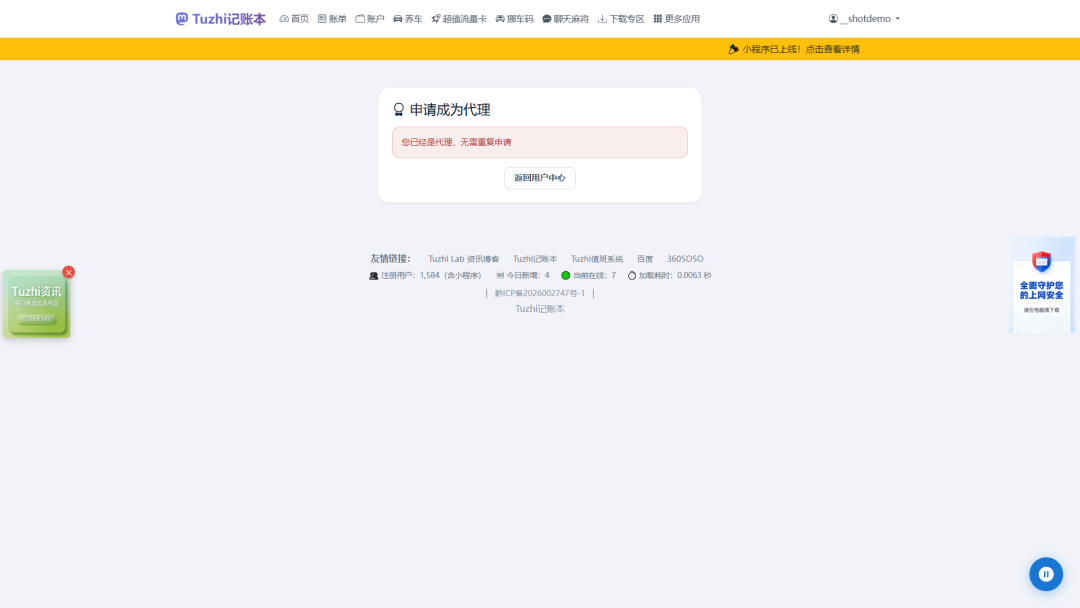The width and height of the screenshot is (1080, 608).
Task: Click the 注册用户 1,584 statistic text
Action: point(431,275)
